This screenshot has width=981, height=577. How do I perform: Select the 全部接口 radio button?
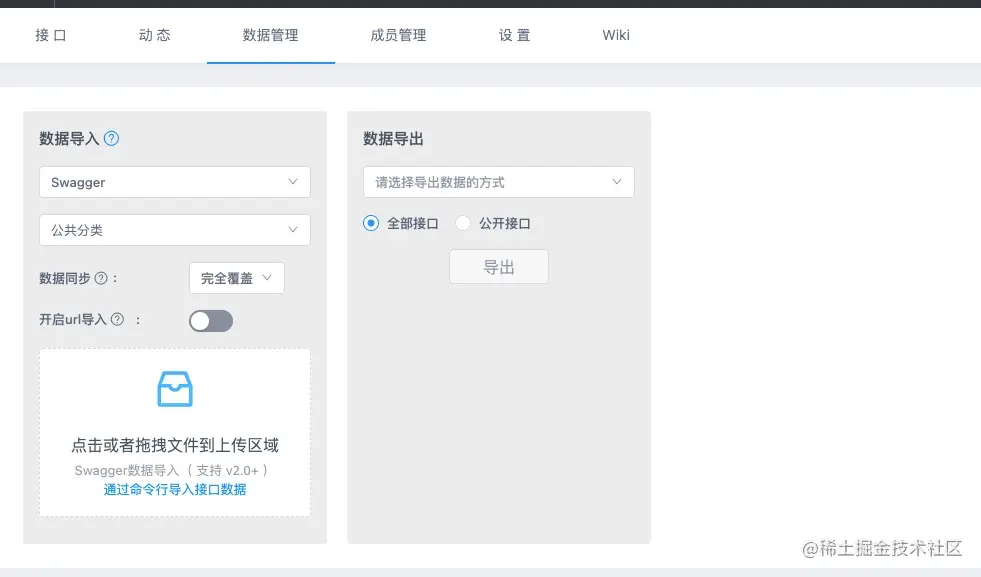point(371,223)
